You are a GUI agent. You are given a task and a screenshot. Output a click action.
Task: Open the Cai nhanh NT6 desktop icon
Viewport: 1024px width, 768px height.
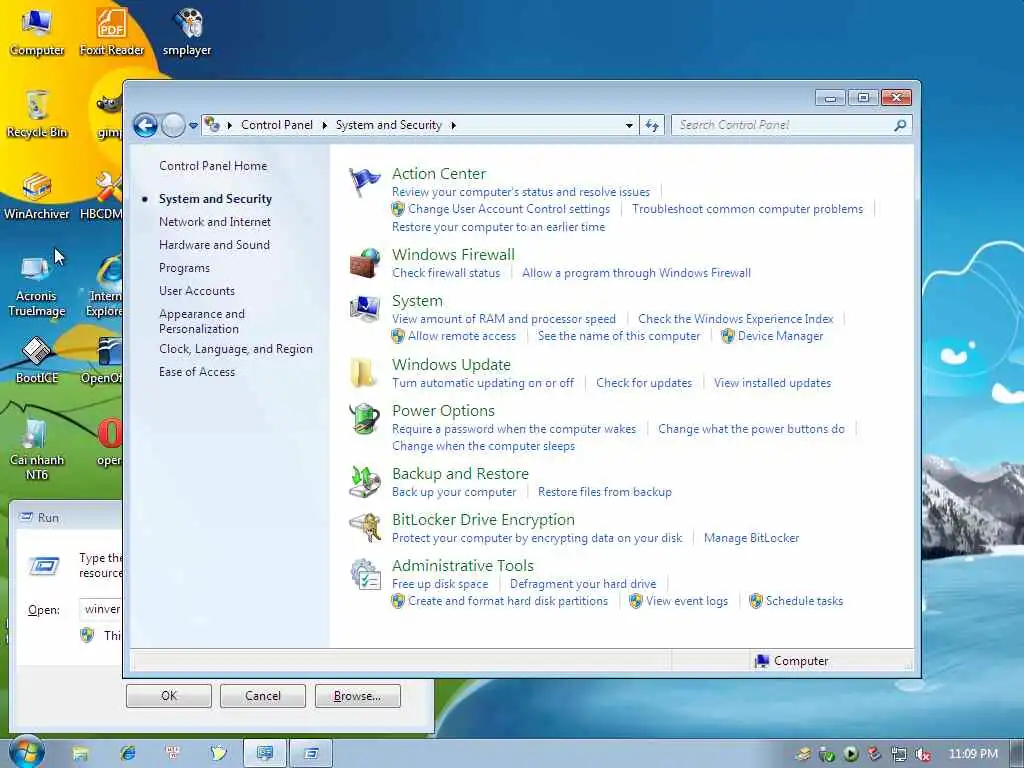coord(37,449)
